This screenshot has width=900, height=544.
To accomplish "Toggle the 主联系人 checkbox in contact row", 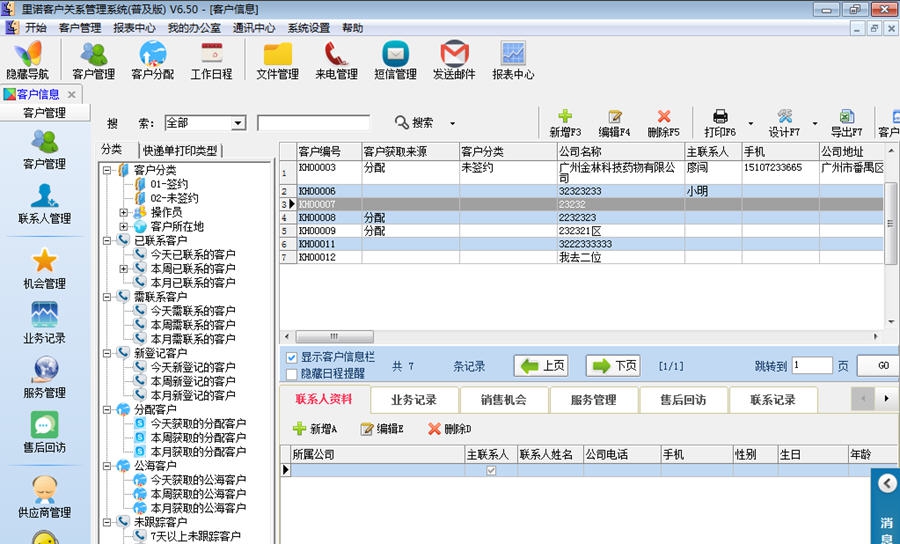I will [490, 471].
